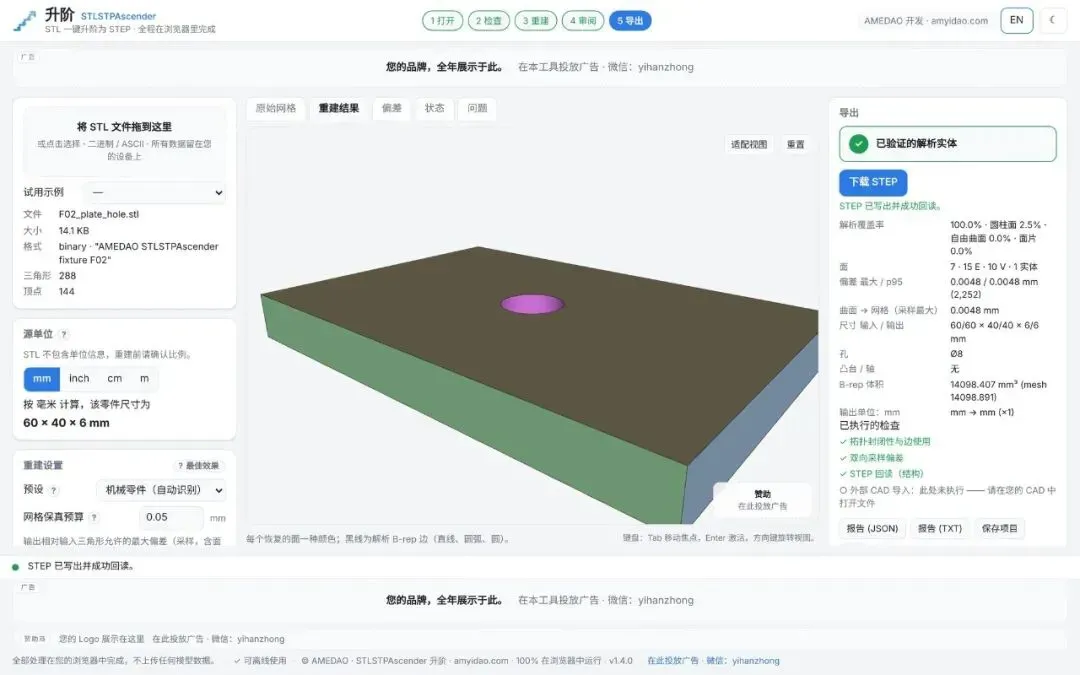Switch to rebuild result tab

[339, 108]
